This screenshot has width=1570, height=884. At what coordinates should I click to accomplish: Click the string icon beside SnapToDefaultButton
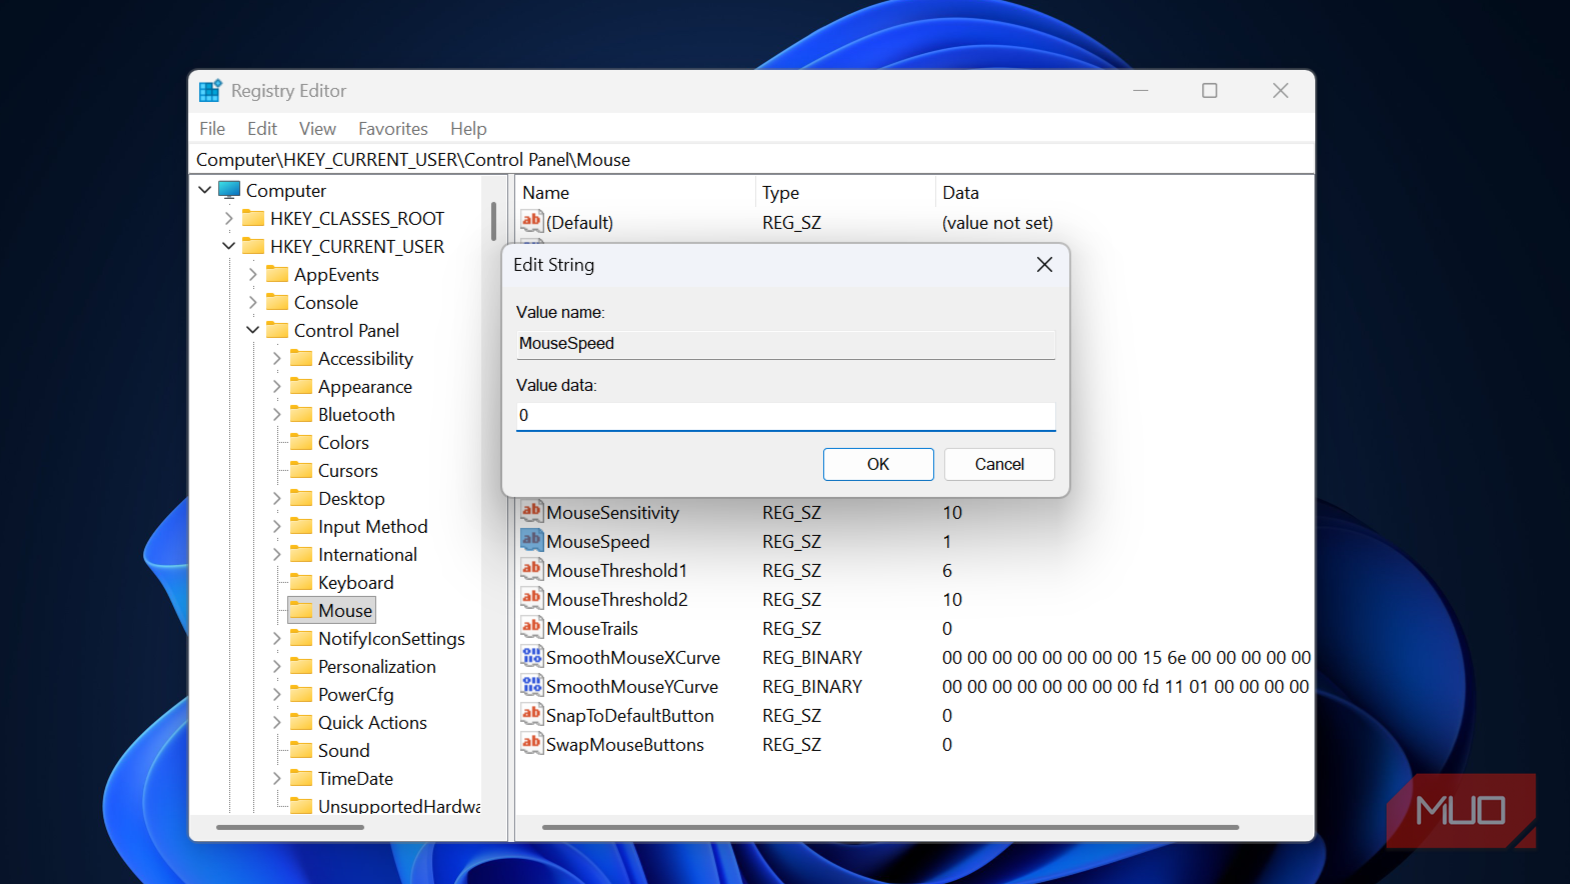click(x=532, y=714)
